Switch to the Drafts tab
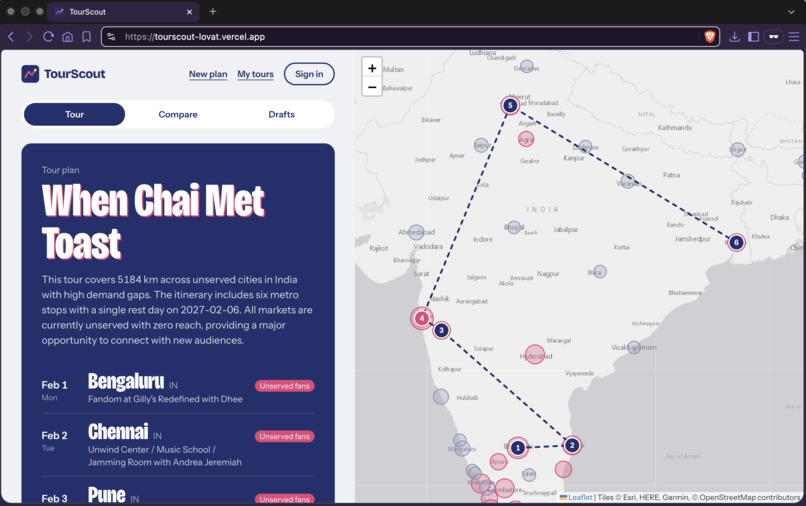The height and width of the screenshot is (506, 806). (282, 114)
